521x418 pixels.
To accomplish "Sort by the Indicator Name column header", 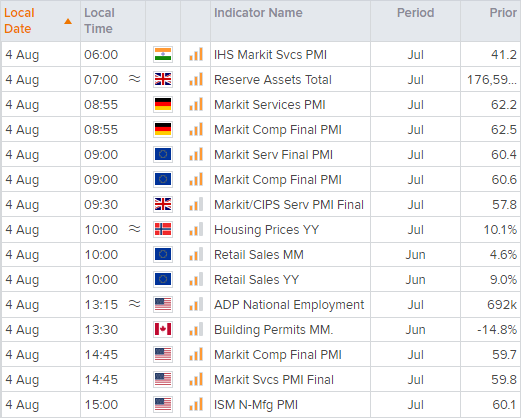I will click(x=258, y=13).
